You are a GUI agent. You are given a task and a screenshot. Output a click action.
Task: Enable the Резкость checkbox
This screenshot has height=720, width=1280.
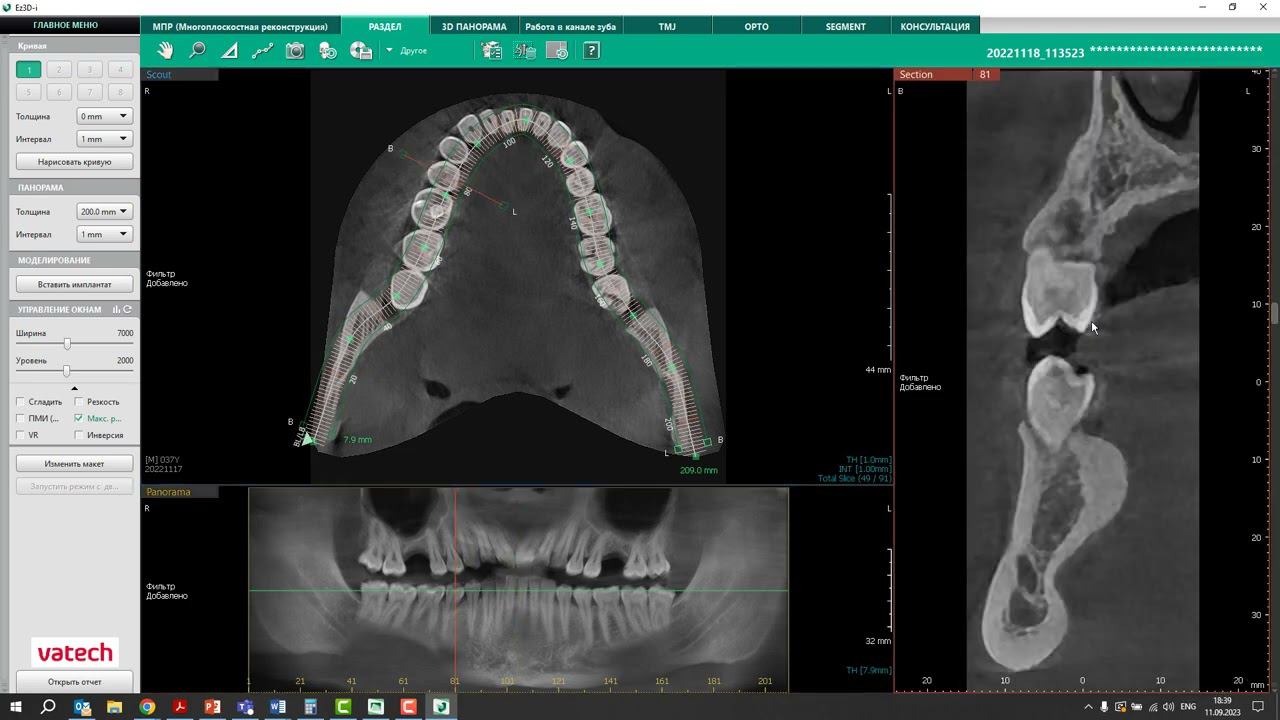(x=79, y=402)
